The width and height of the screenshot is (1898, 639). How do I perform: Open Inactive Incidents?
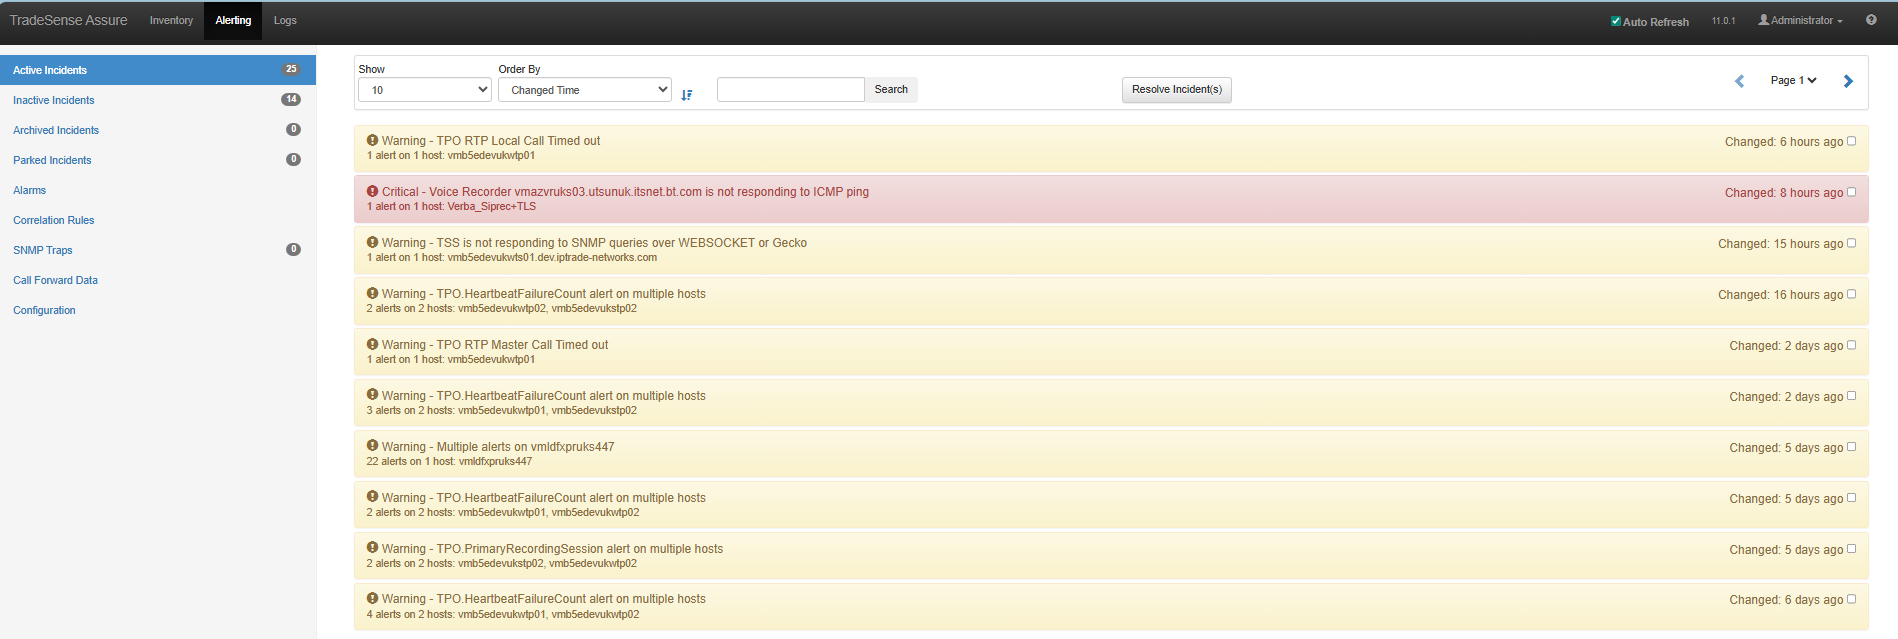pyautogui.click(x=54, y=100)
